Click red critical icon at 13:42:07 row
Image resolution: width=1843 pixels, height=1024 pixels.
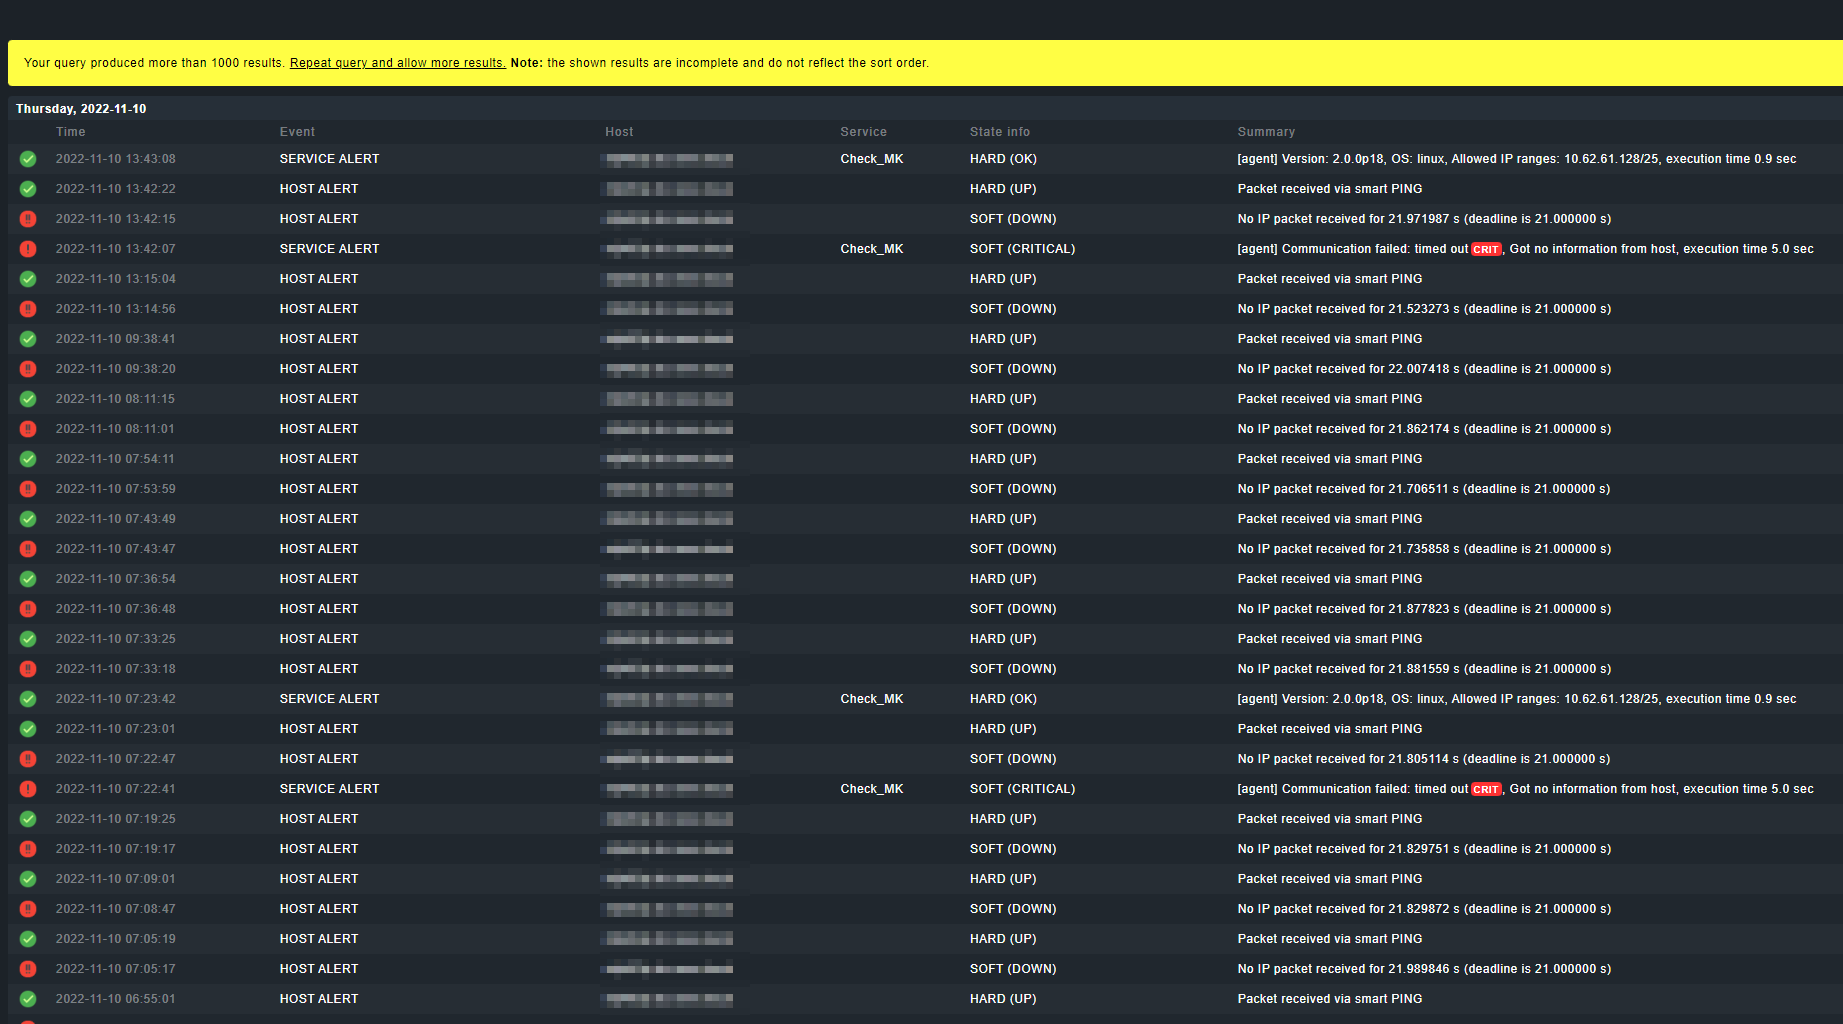(x=28, y=249)
